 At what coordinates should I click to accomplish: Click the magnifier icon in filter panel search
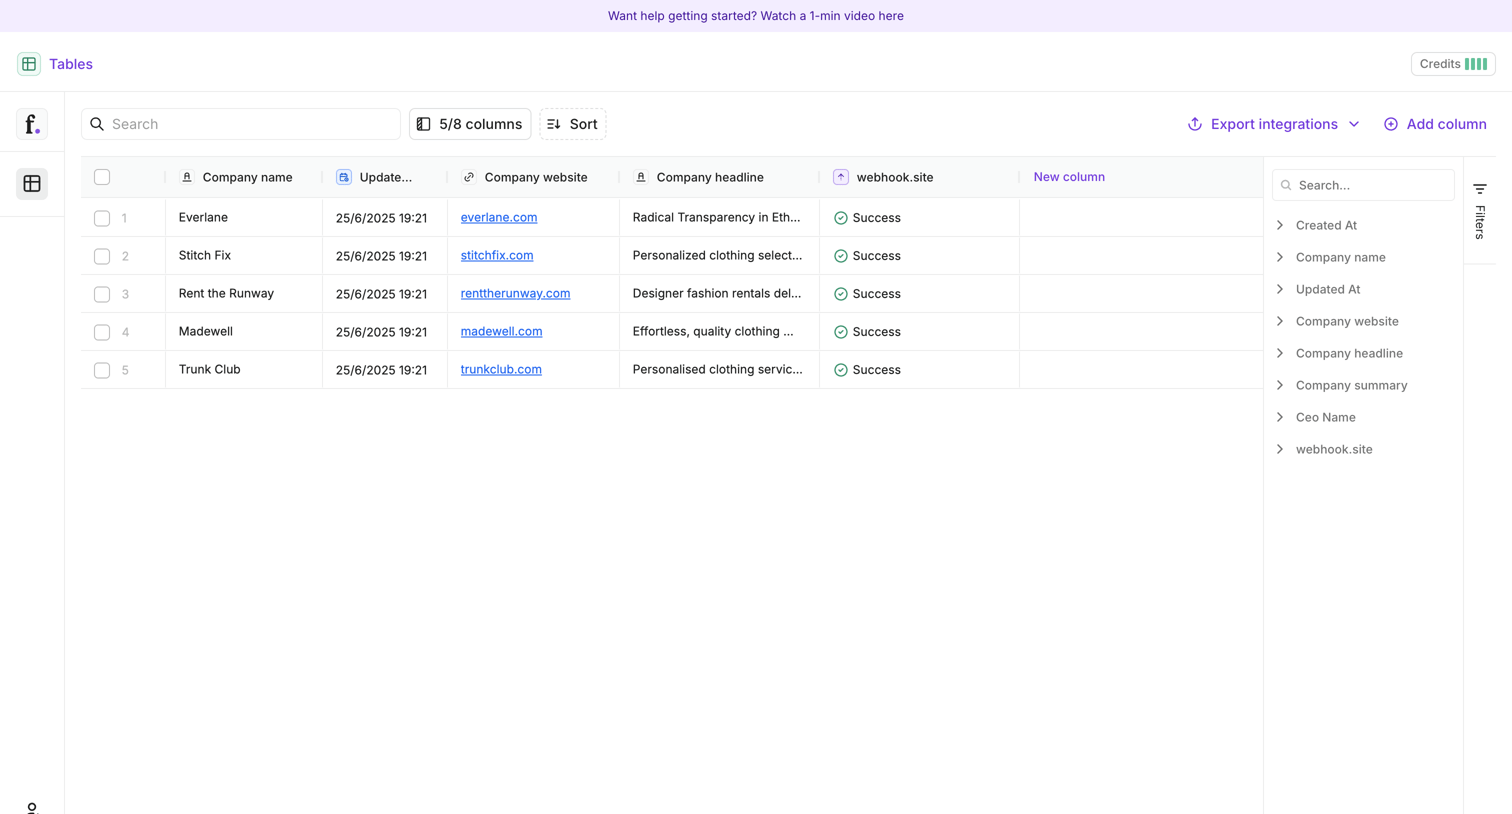tap(1286, 185)
